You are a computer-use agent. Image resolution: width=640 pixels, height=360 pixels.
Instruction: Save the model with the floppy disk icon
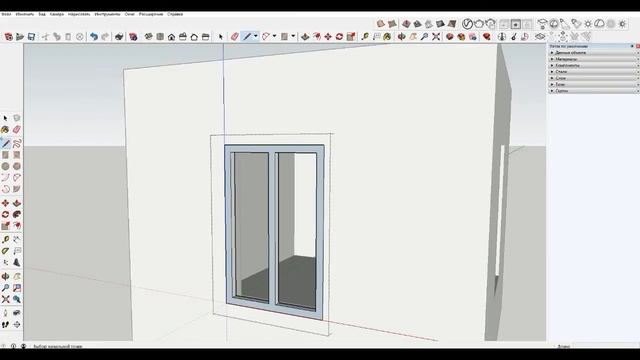point(31,37)
